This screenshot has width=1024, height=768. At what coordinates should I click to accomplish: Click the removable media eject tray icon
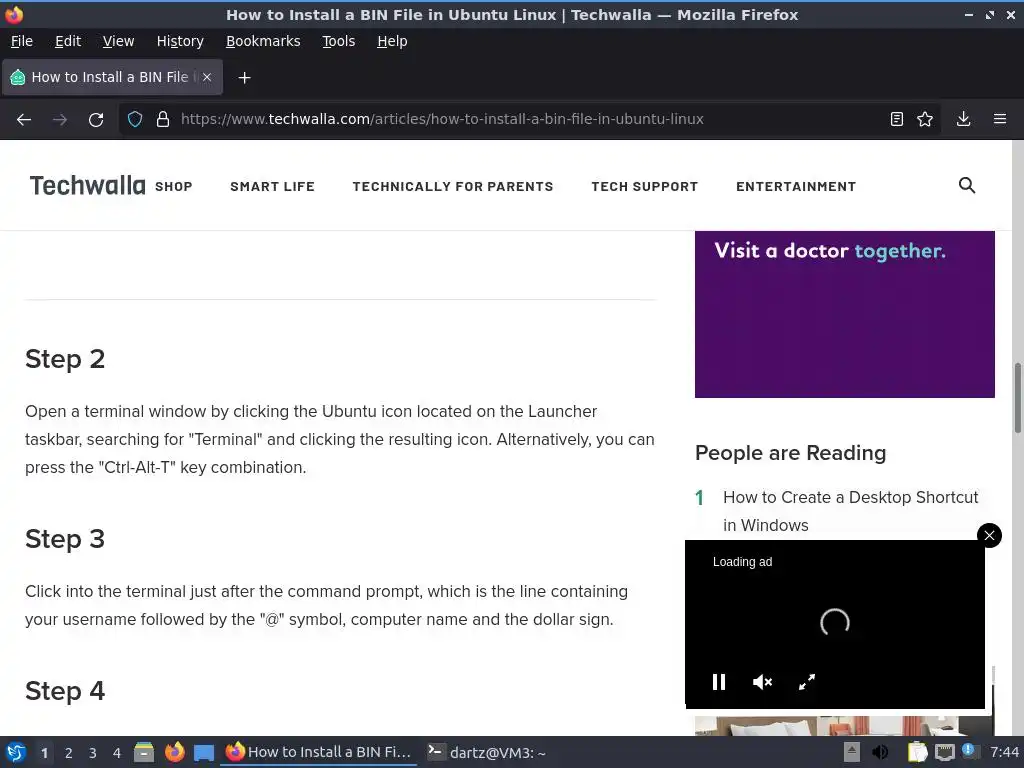point(852,752)
